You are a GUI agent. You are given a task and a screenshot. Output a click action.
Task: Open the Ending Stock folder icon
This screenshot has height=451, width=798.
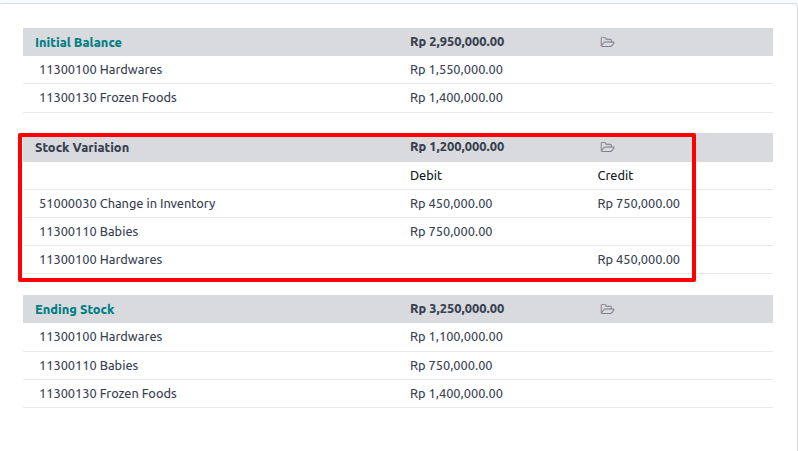coord(607,309)
